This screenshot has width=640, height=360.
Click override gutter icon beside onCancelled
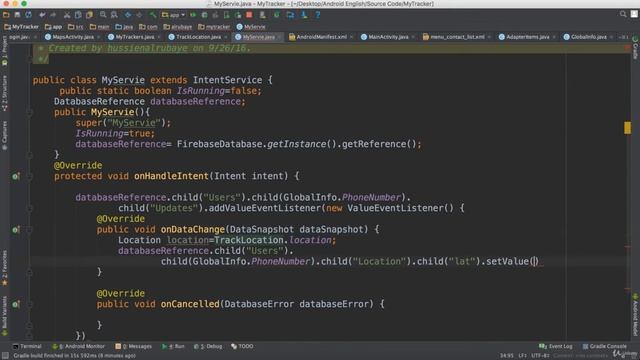pyautogui.click(x=16, y=304)
